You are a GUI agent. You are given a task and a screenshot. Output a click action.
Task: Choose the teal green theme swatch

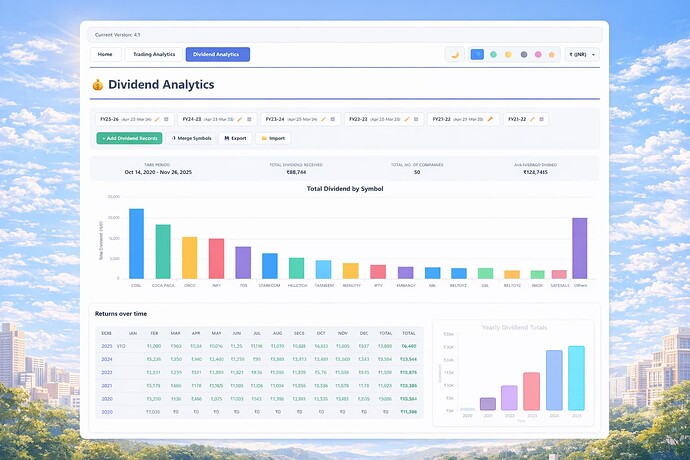click(493, 54)
